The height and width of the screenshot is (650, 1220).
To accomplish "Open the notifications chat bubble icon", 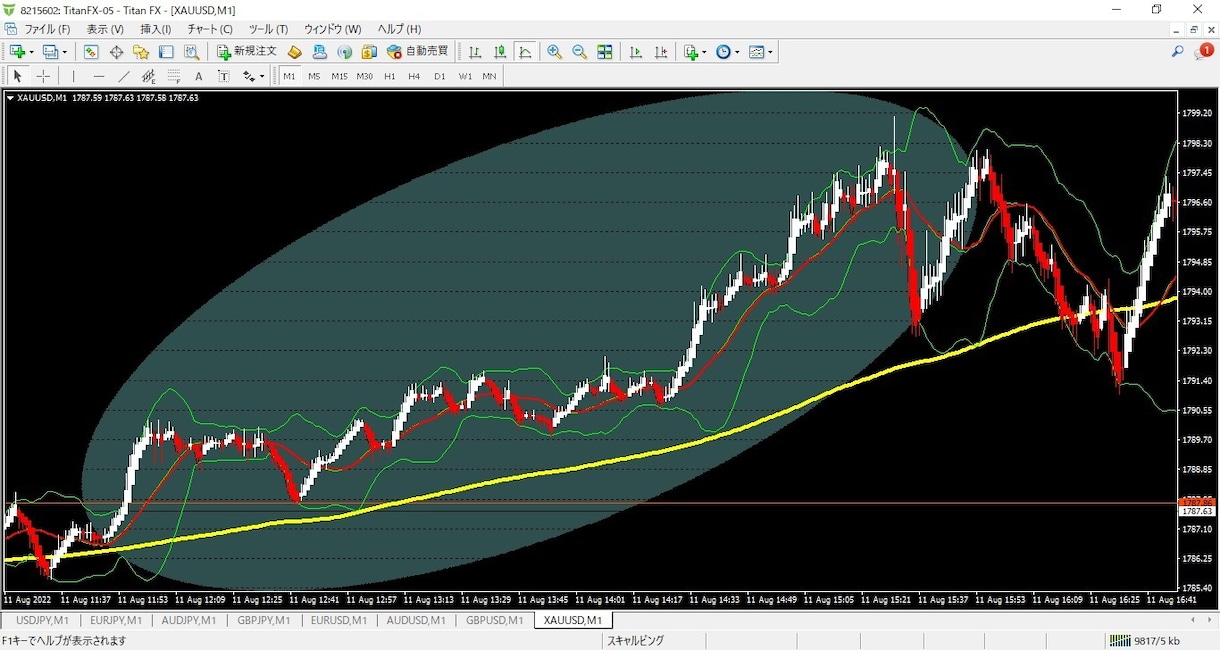I will pyautogui.click(x=1203, y=52).
